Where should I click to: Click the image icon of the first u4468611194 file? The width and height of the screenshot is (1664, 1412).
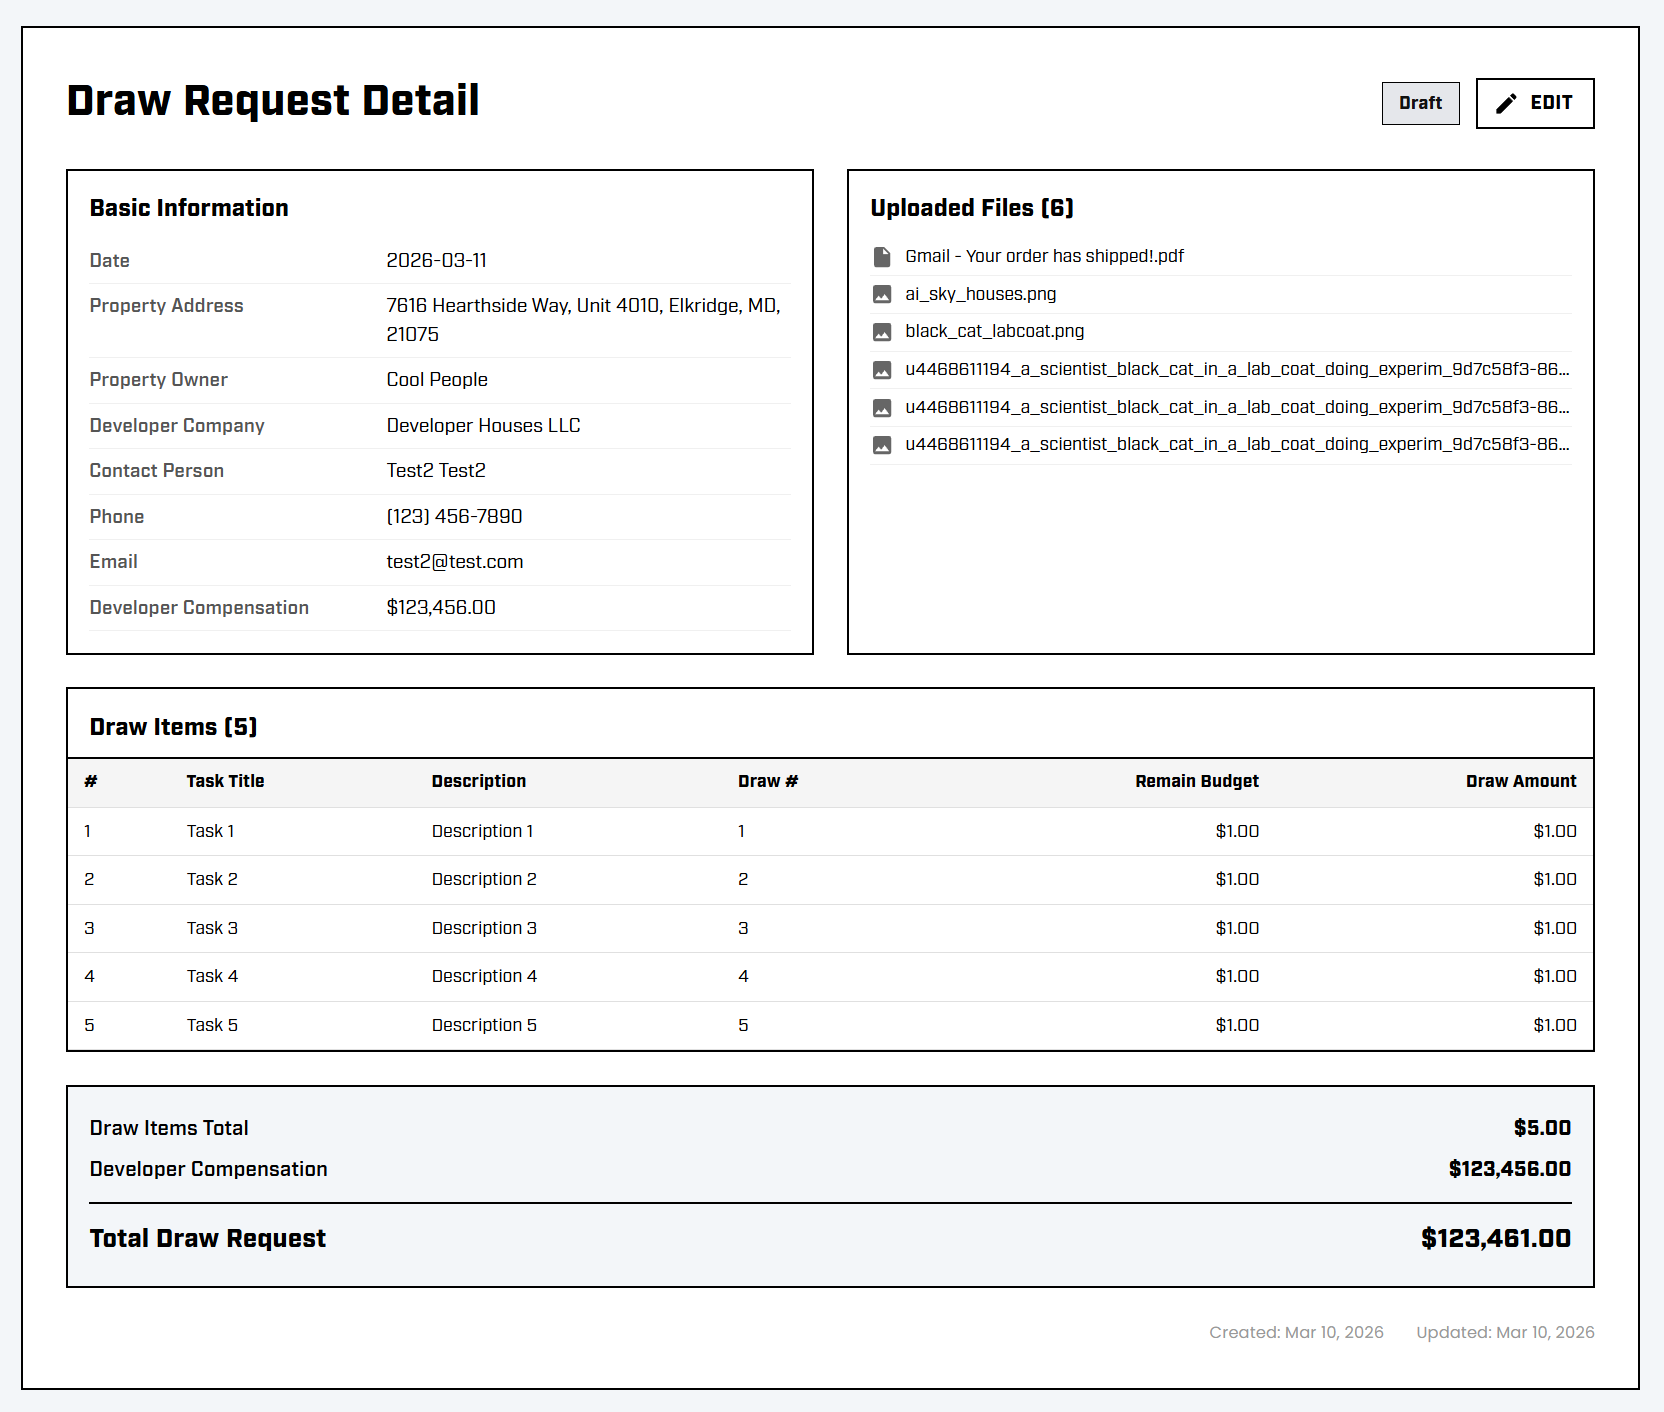click(882, 370)
